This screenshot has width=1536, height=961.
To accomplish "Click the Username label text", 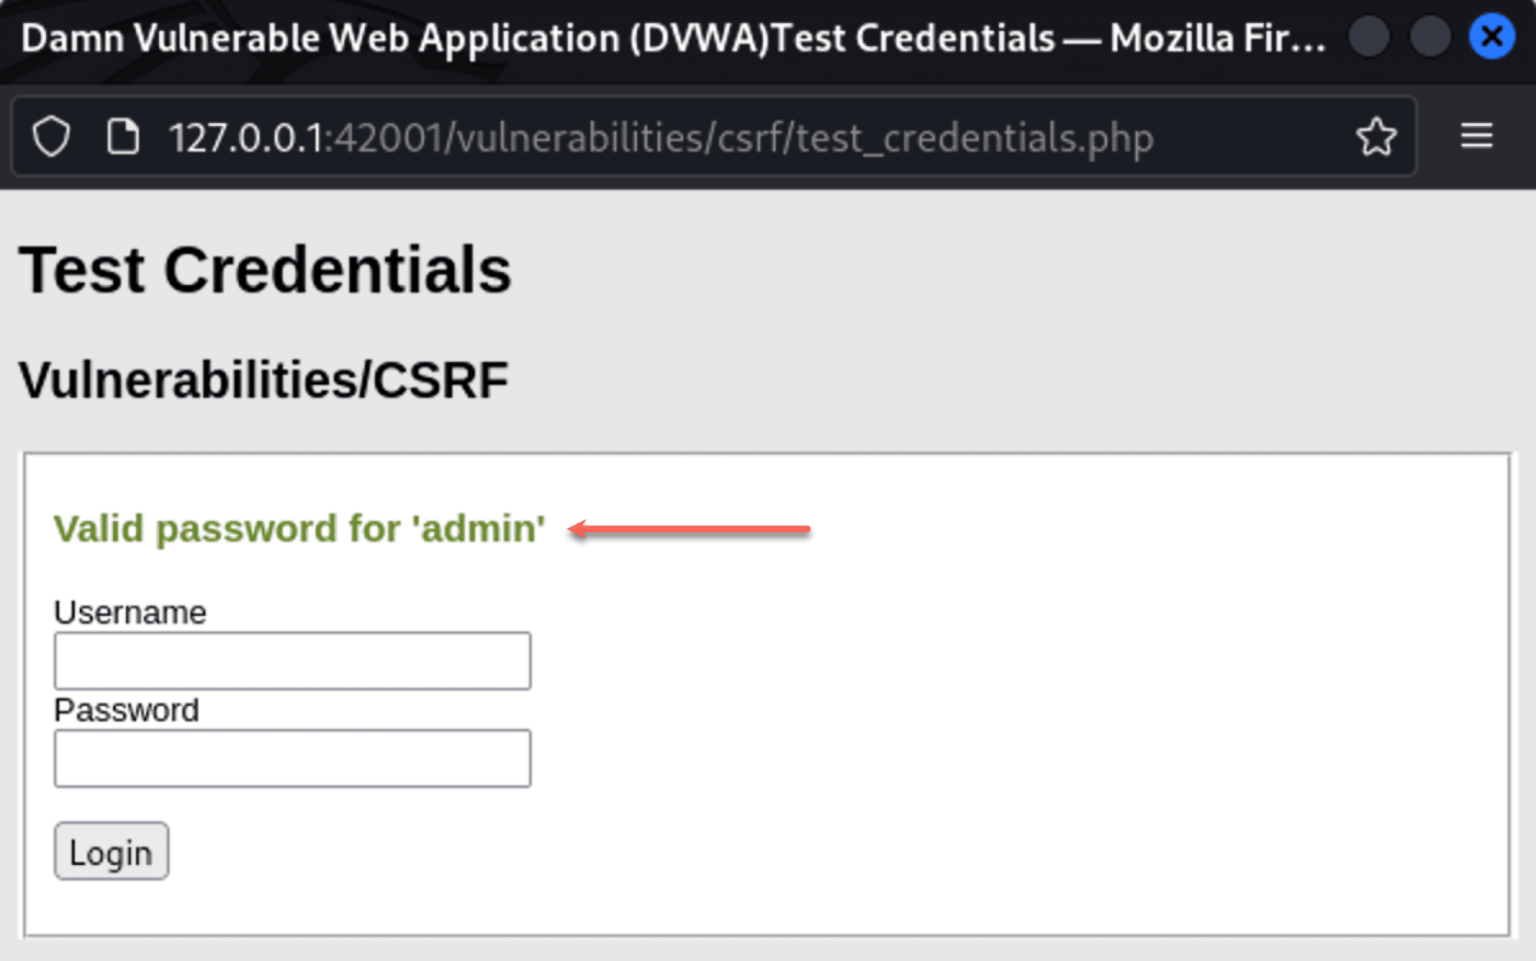I will click(x=130, y=612).
